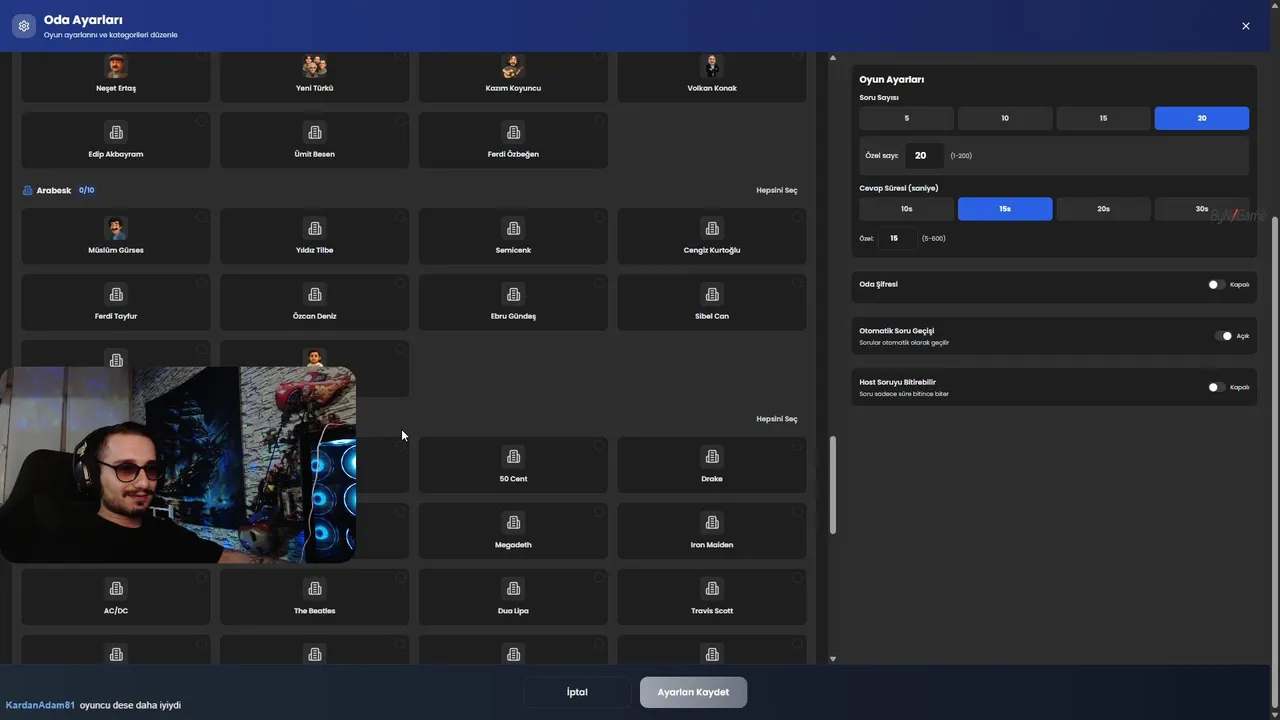Click the 50 Cent placeholder icon
This screenshot has height=720, width=1280.
click(513, 457)
